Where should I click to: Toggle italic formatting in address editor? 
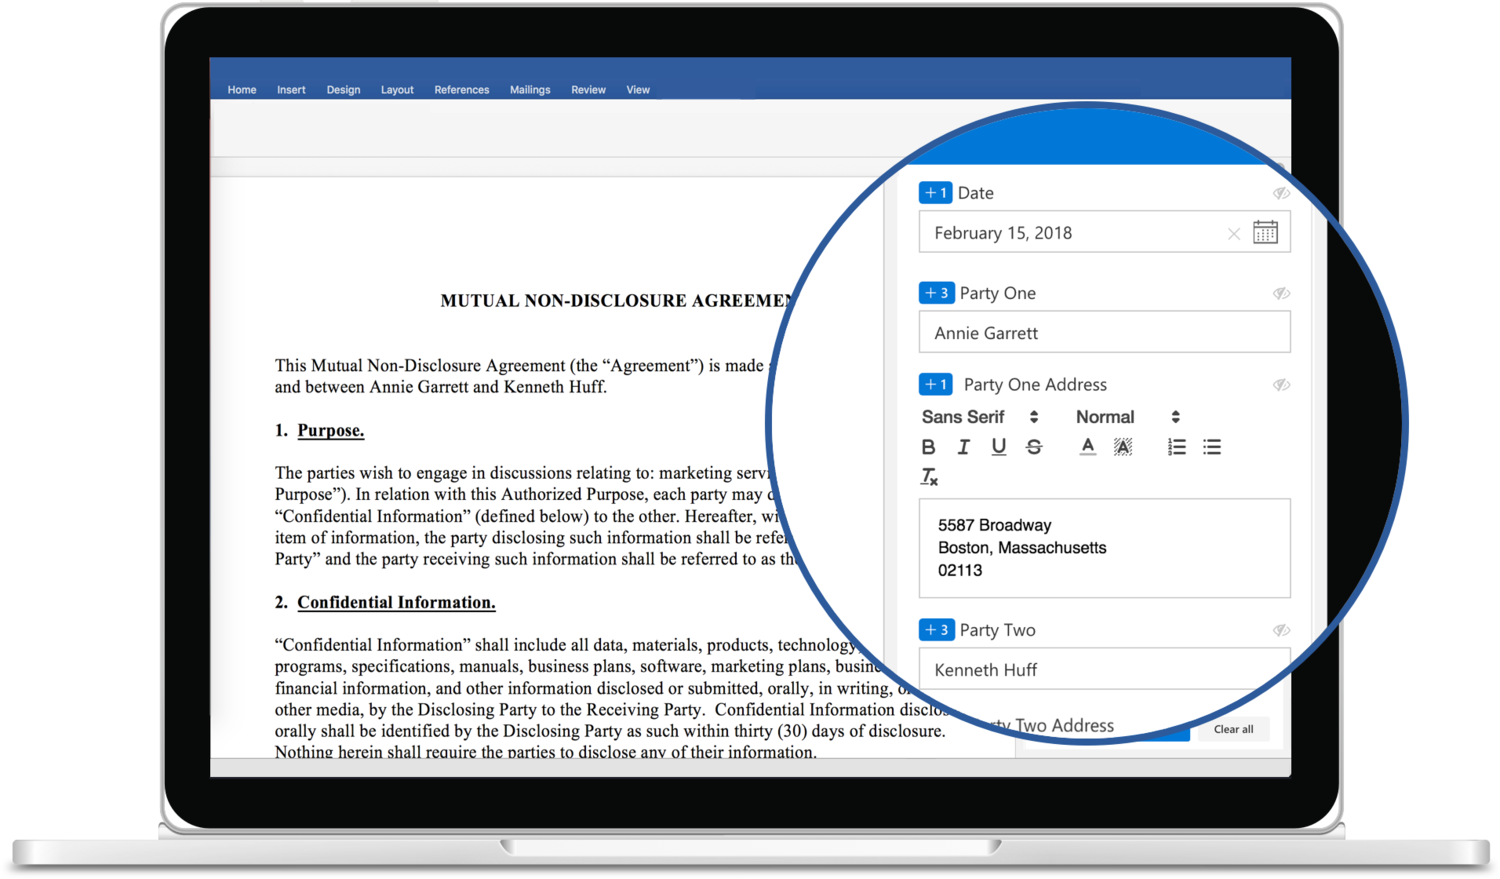(x=963, y=447)
